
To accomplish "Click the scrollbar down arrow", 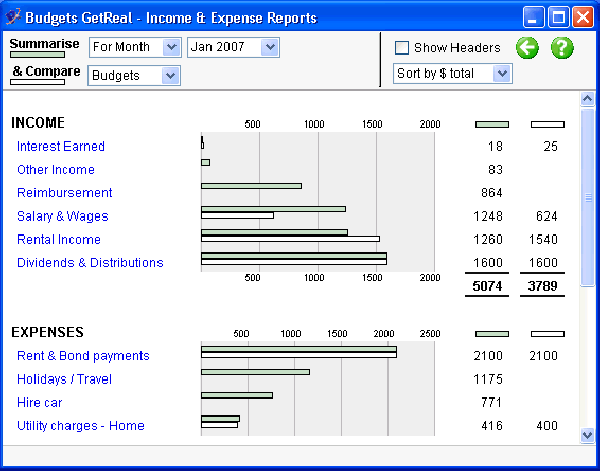I will coord(588,435).
